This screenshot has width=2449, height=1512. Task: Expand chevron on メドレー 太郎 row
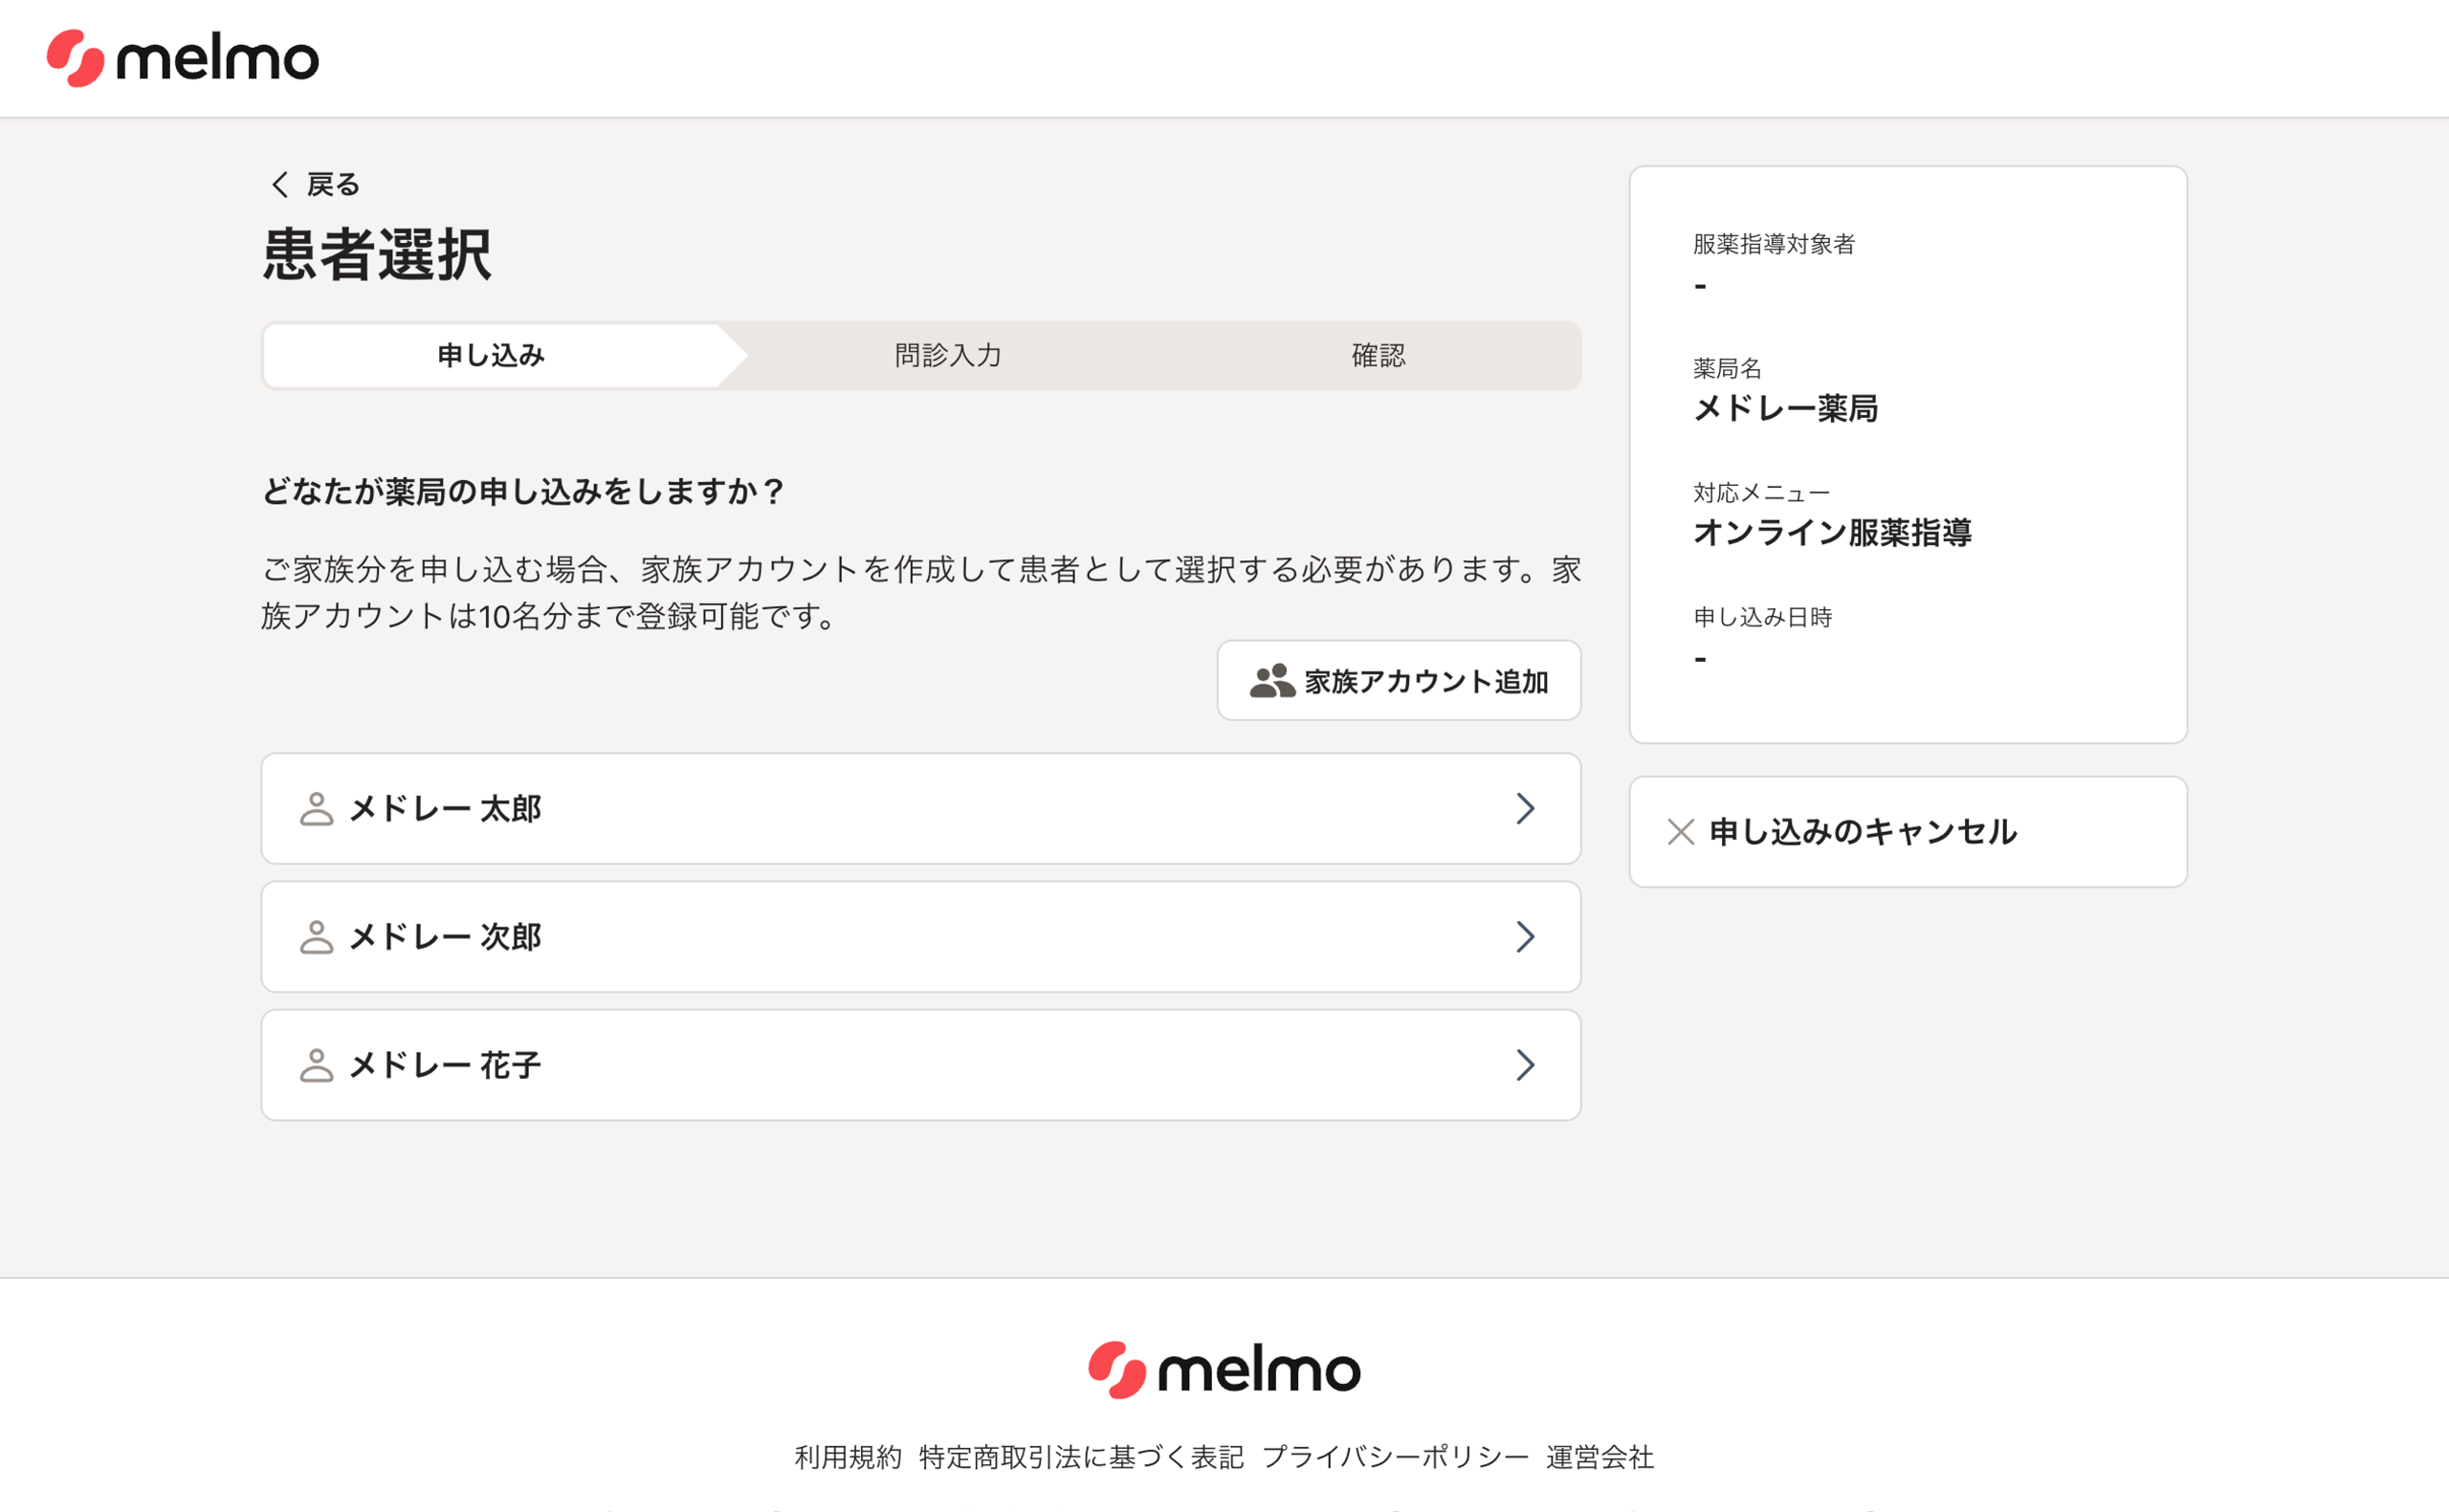point(1524,809)
